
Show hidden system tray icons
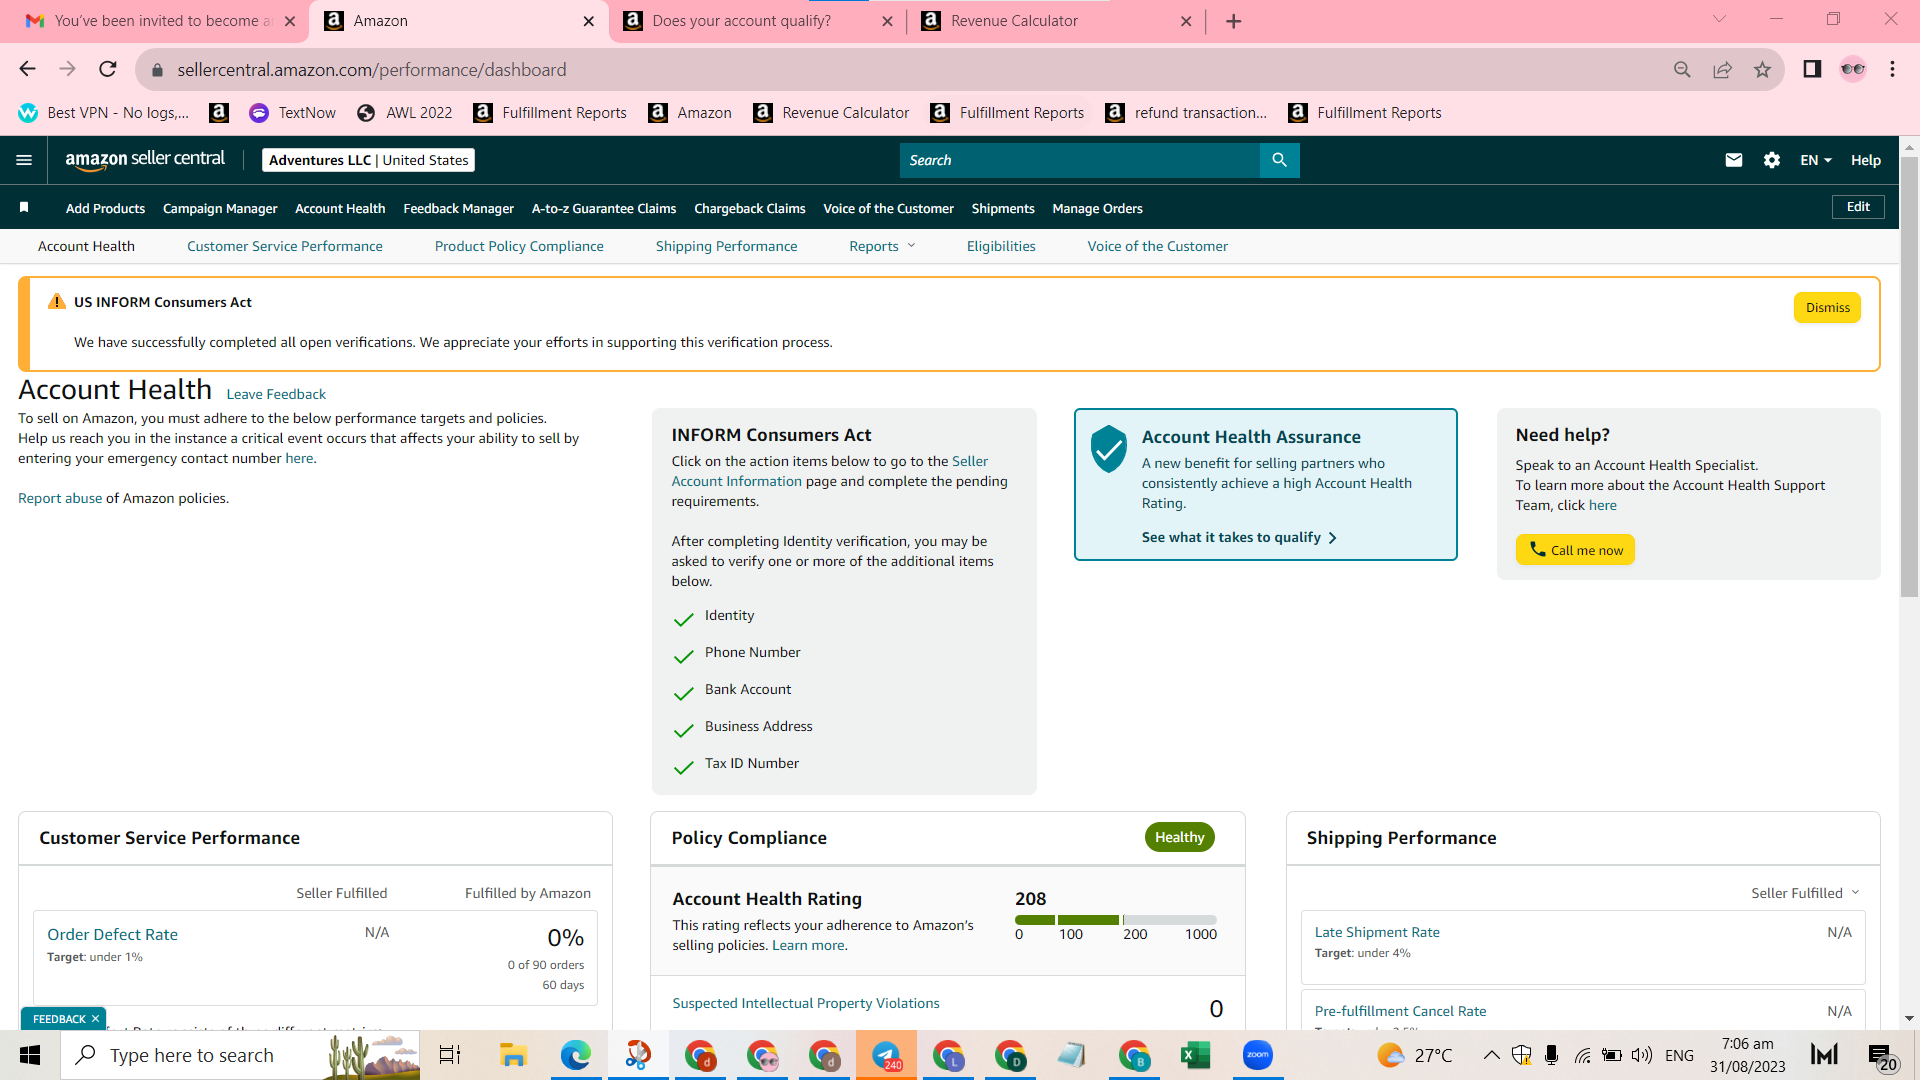pyautogui.click(x=1491, y=1055)
